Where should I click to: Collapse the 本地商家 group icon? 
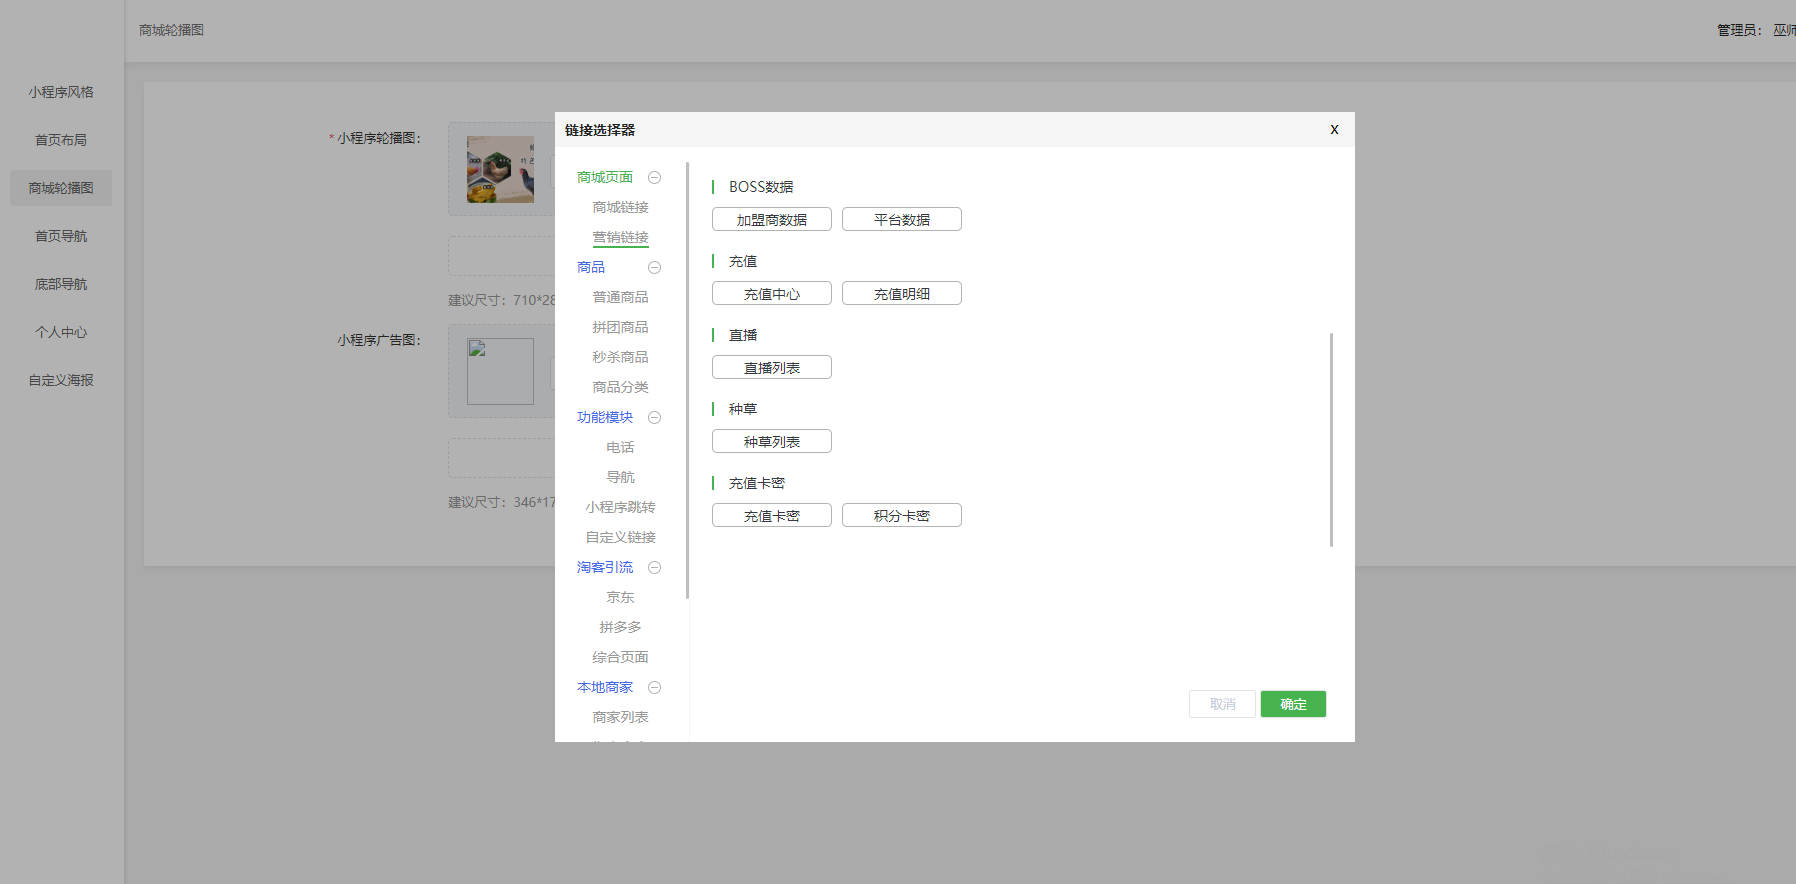click(654, 688)
